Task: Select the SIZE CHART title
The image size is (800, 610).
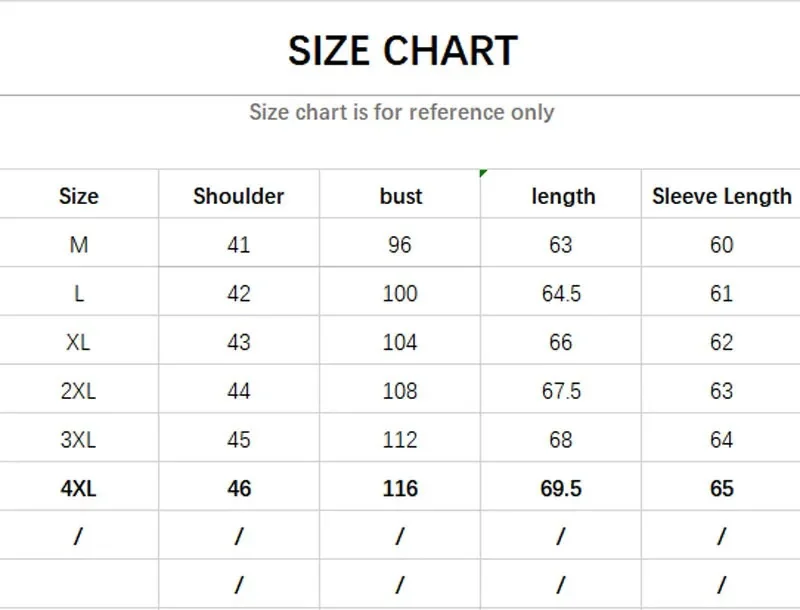Action: (403, 50)
